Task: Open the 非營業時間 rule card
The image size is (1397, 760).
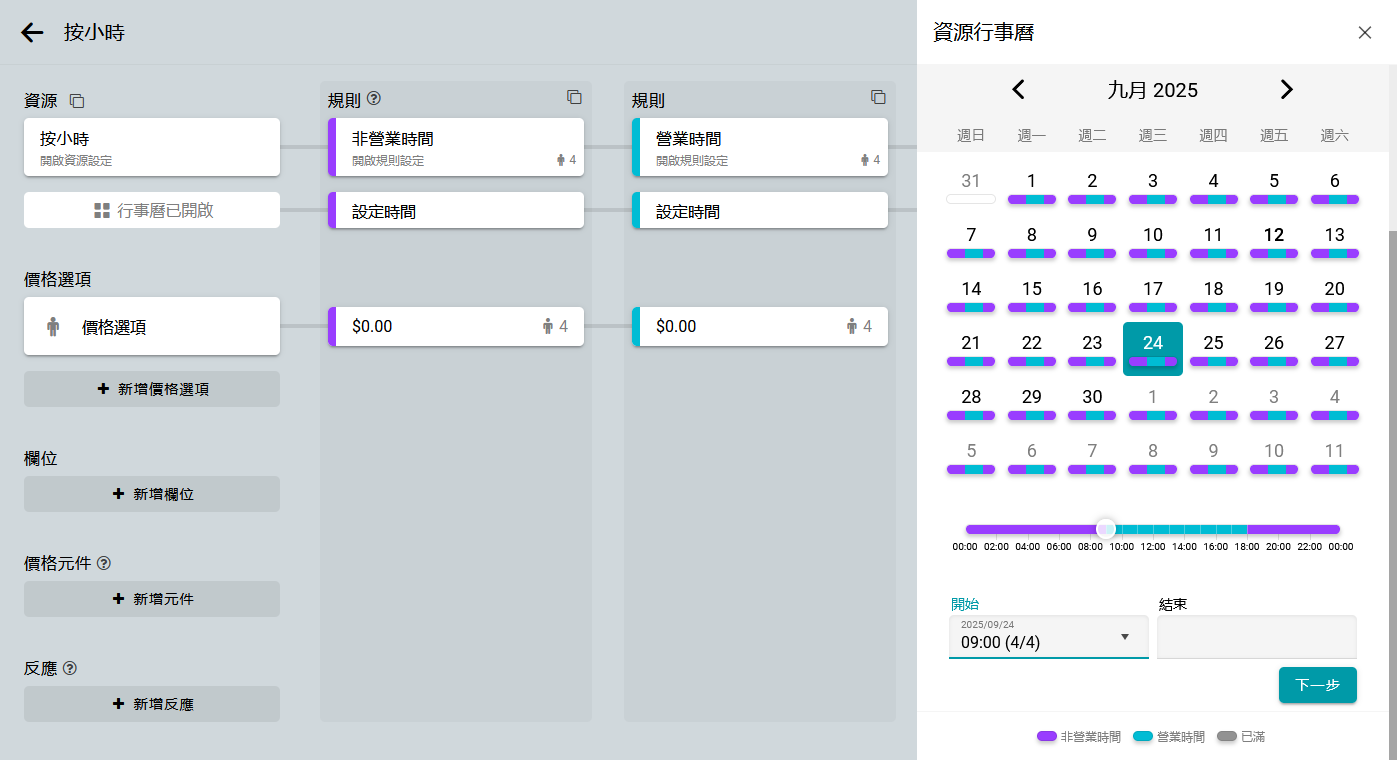Action: (x=456, y=147)
